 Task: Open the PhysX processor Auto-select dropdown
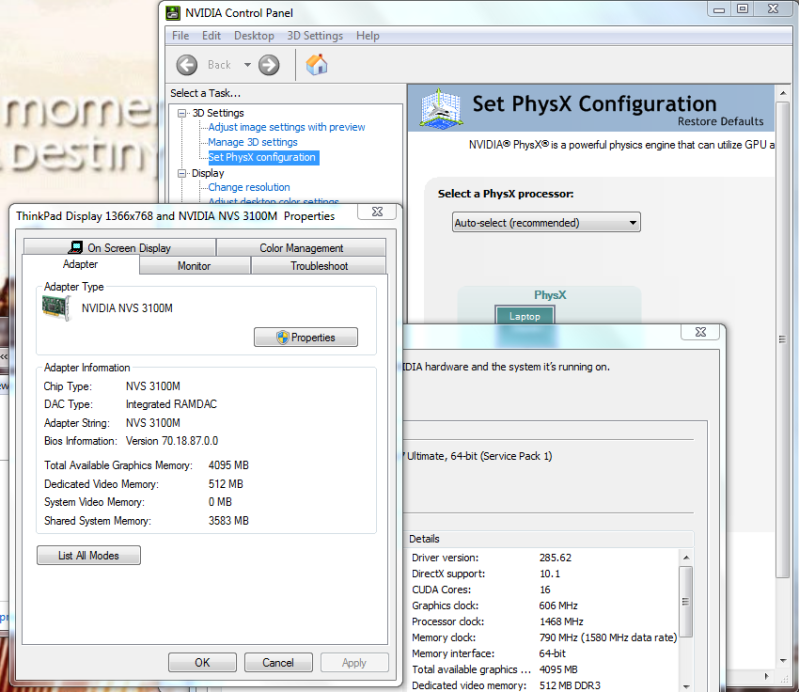(x=546, y=223)
